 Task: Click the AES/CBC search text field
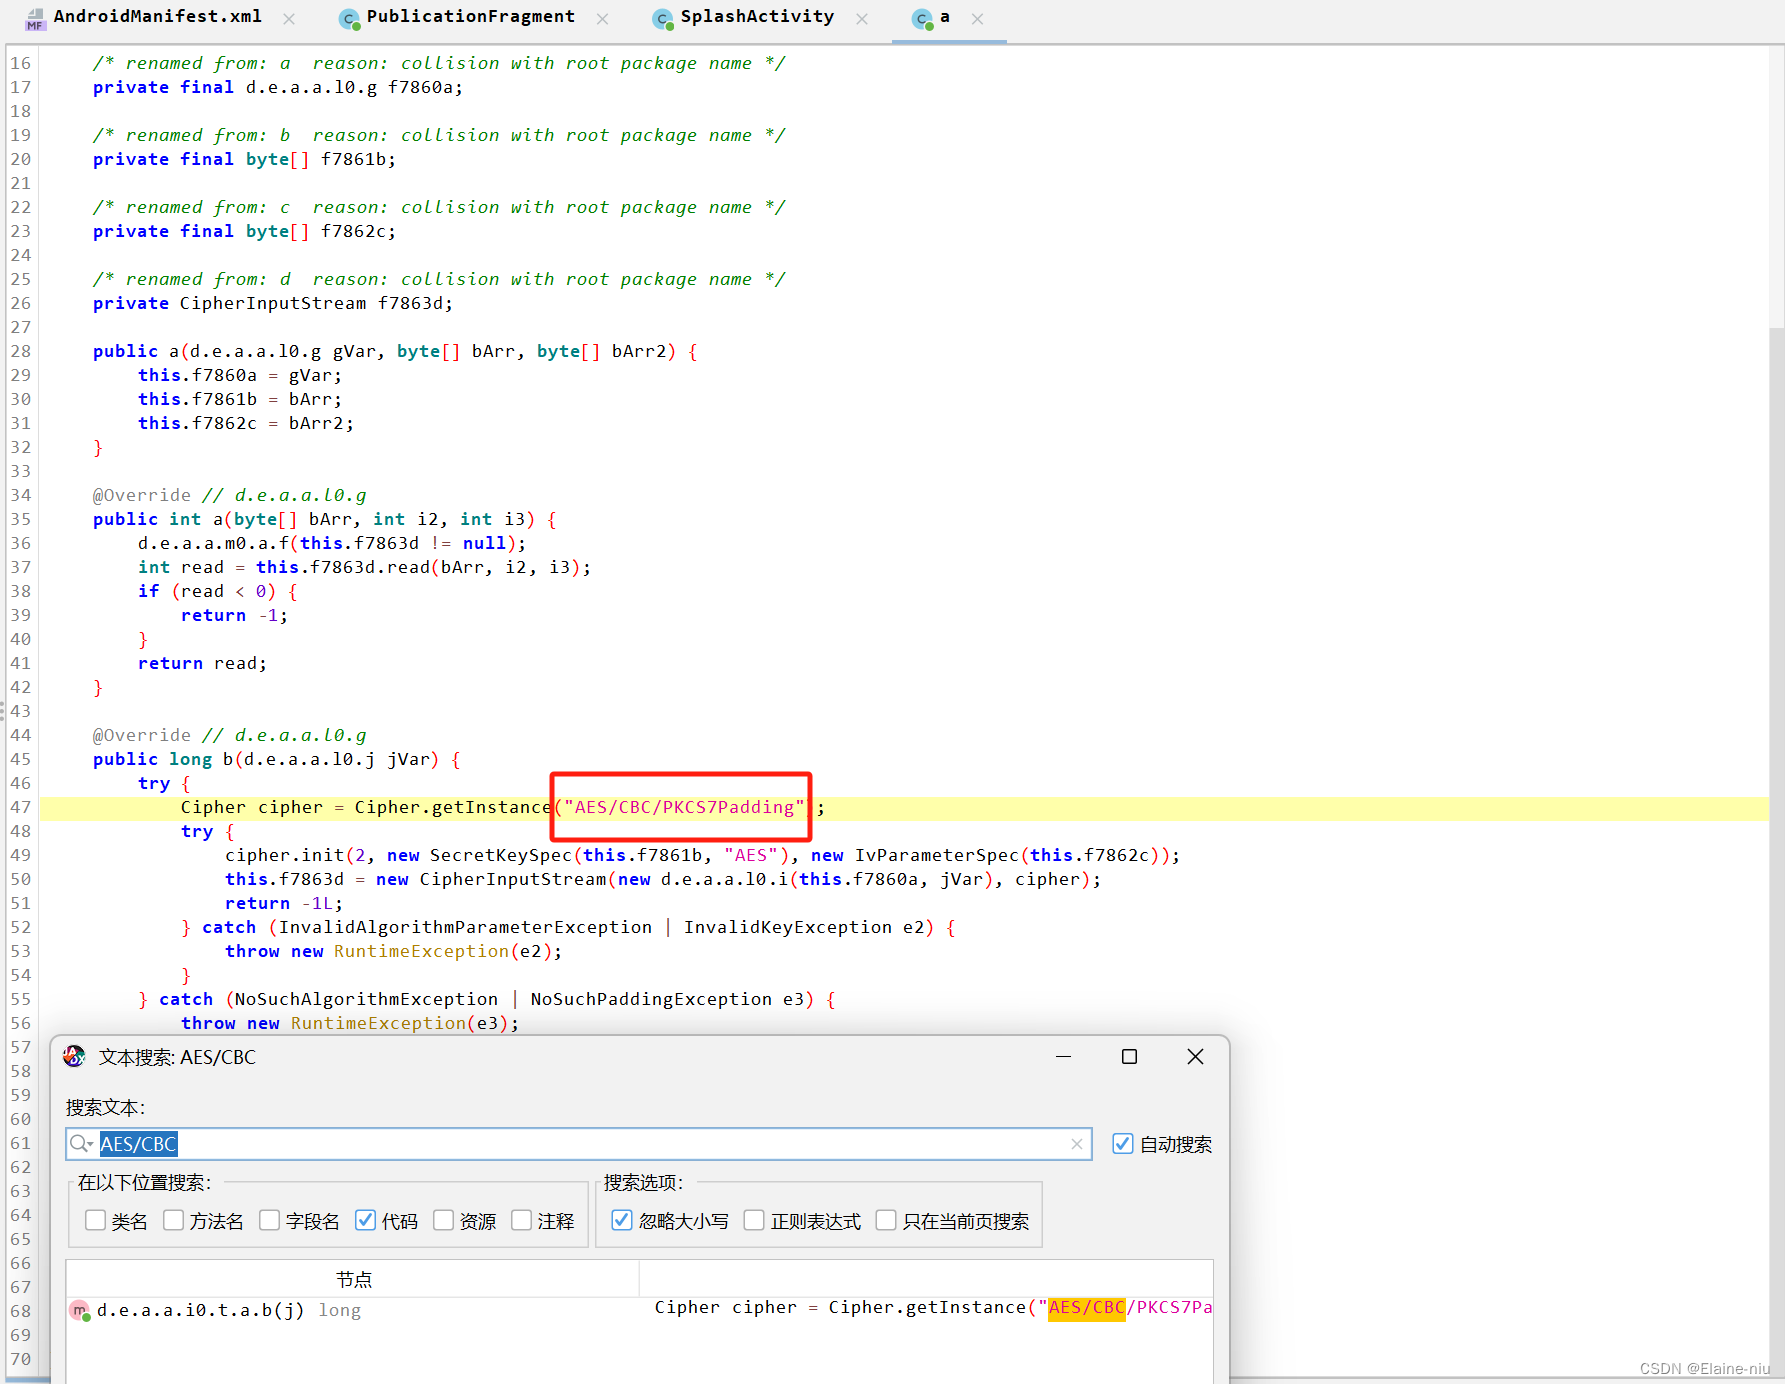[579, 1144]
